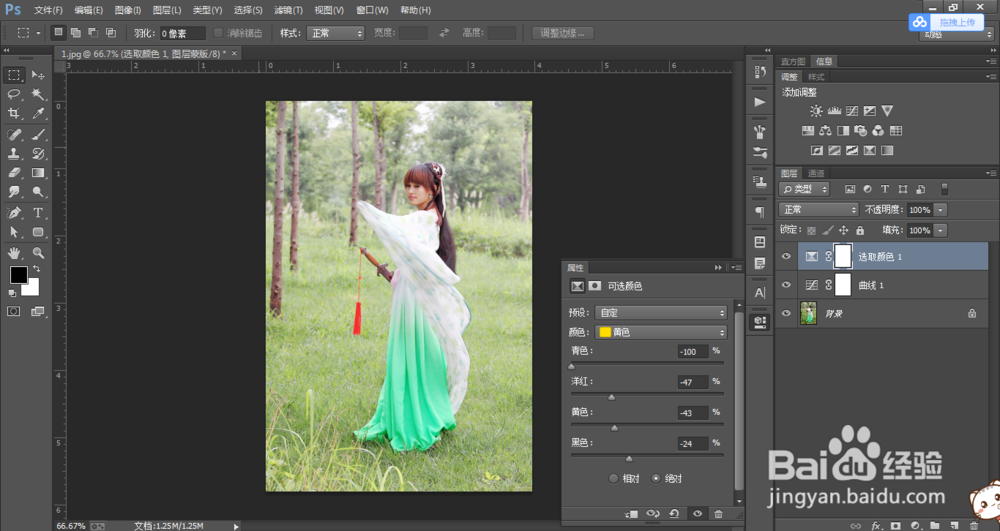Close the 1.jpg document tab
The height and width of the screenshot is (531, 1000).
[234, 54]
